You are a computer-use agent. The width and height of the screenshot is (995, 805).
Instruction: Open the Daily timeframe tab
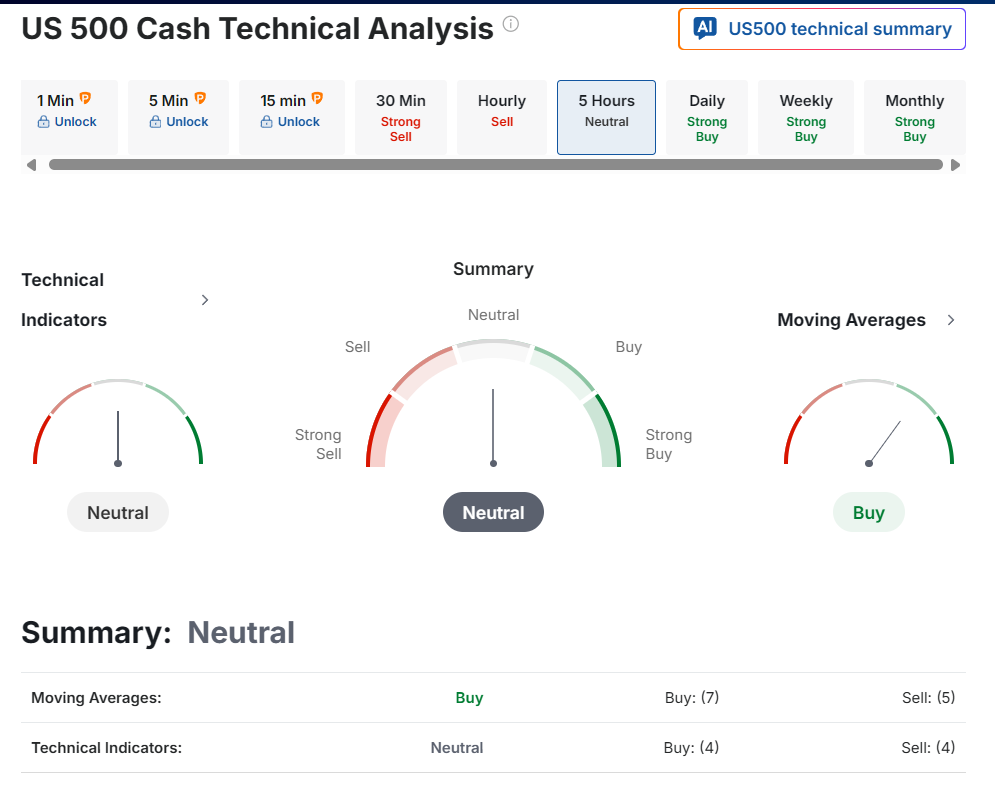(x=707, y=117)
